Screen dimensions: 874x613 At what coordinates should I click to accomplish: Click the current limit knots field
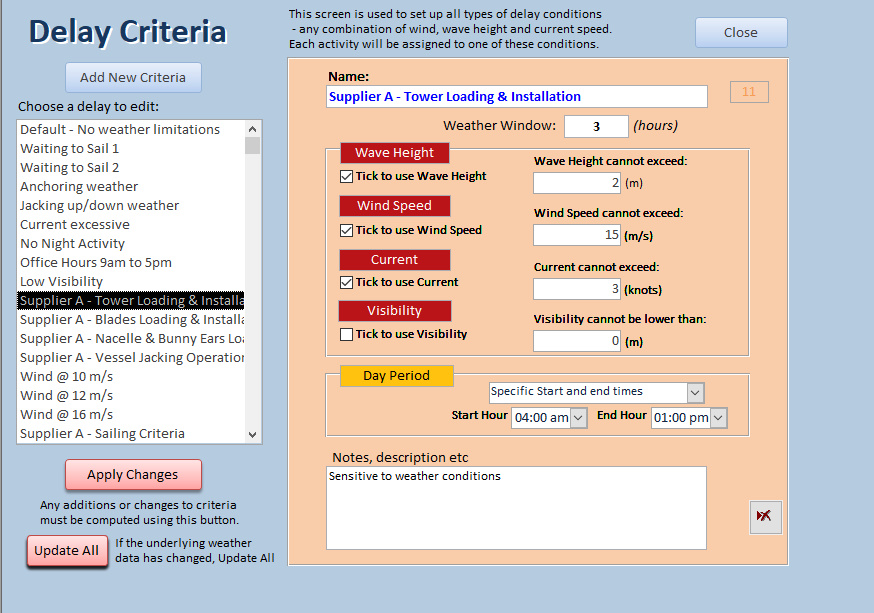[x=577, y=289]
